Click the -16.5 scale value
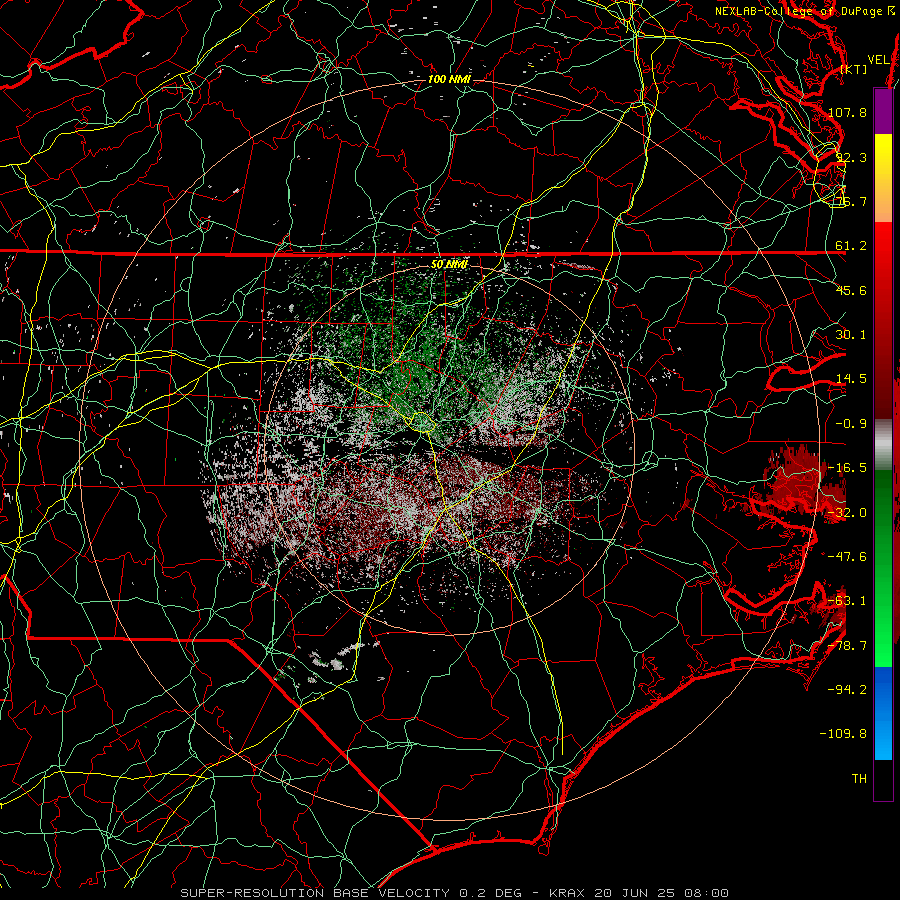This screenshot has height=900, width=900. coord(847,468)
